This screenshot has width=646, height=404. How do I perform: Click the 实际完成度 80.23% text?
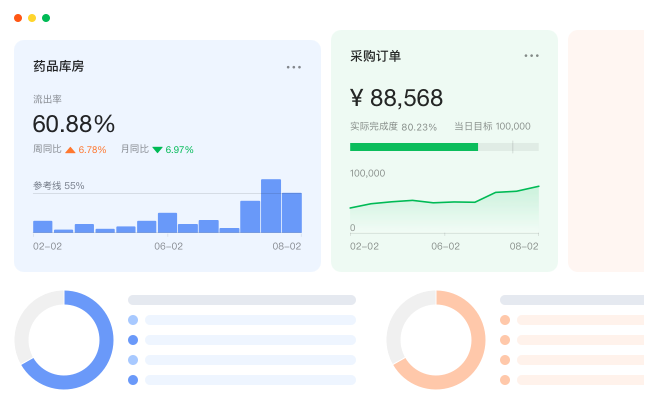(x=393, y=127)
